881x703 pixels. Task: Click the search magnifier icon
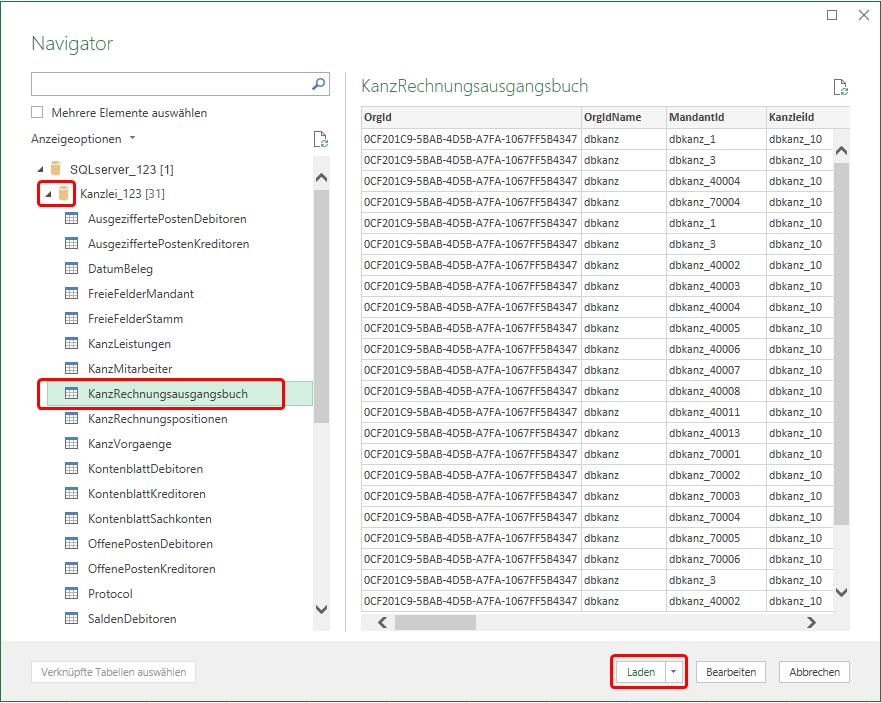pyautogui.click(x=319, y=84)
